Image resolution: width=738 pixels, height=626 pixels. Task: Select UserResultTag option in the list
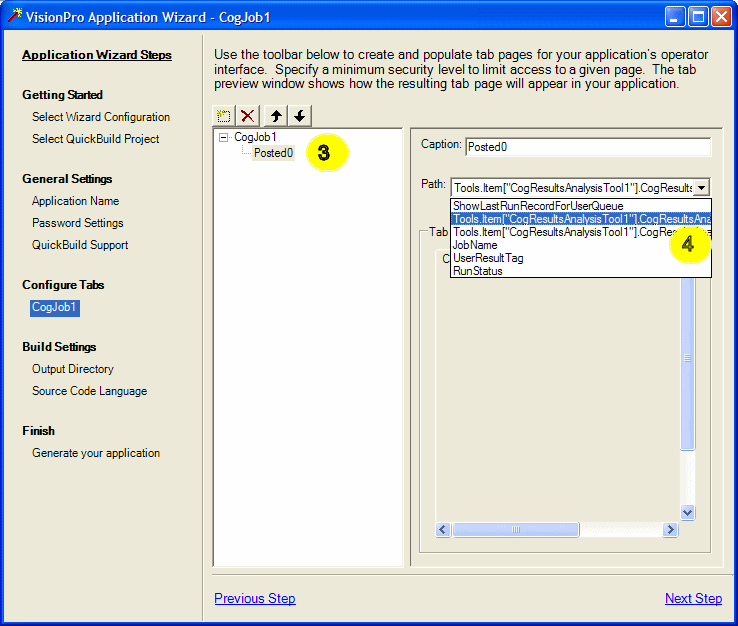pyautogui.click(x=488, y=258)
